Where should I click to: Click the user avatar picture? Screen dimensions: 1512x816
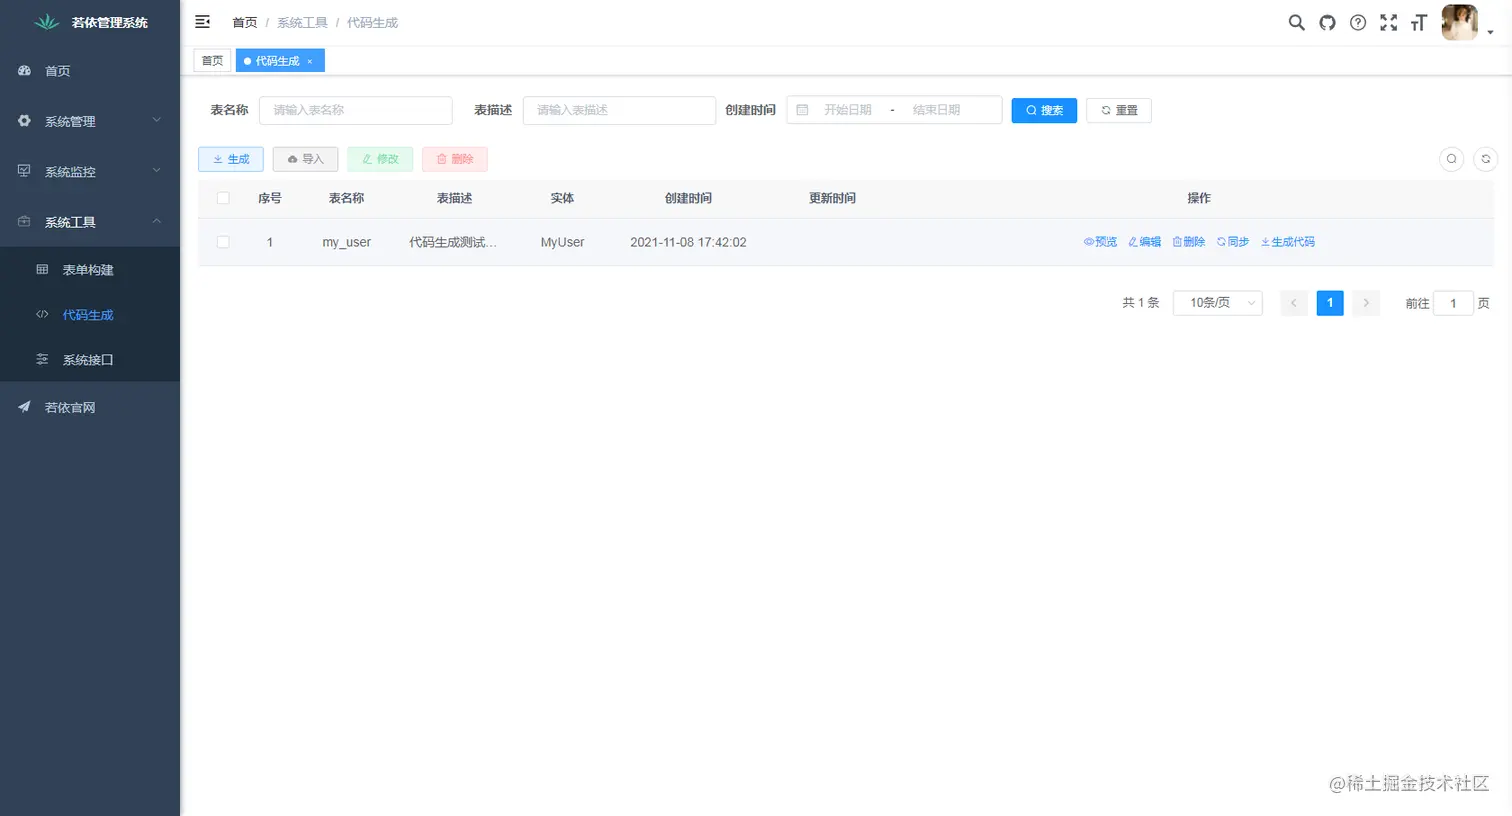[x=1459, y=23]
